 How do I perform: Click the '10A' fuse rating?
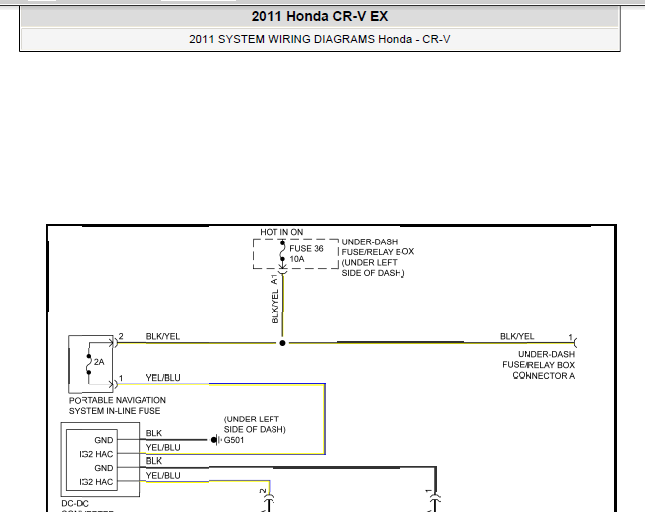tap(297, 259)
